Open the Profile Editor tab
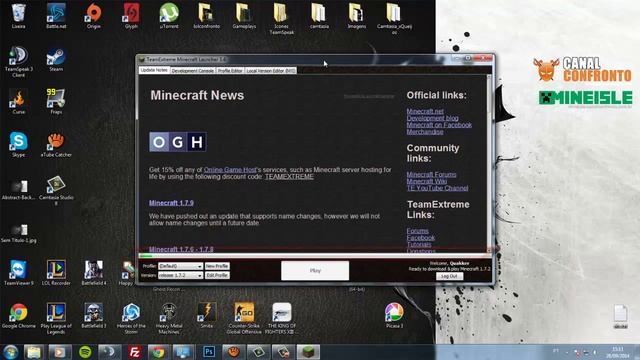Screen dimensions: 640x360 (230, 71)
